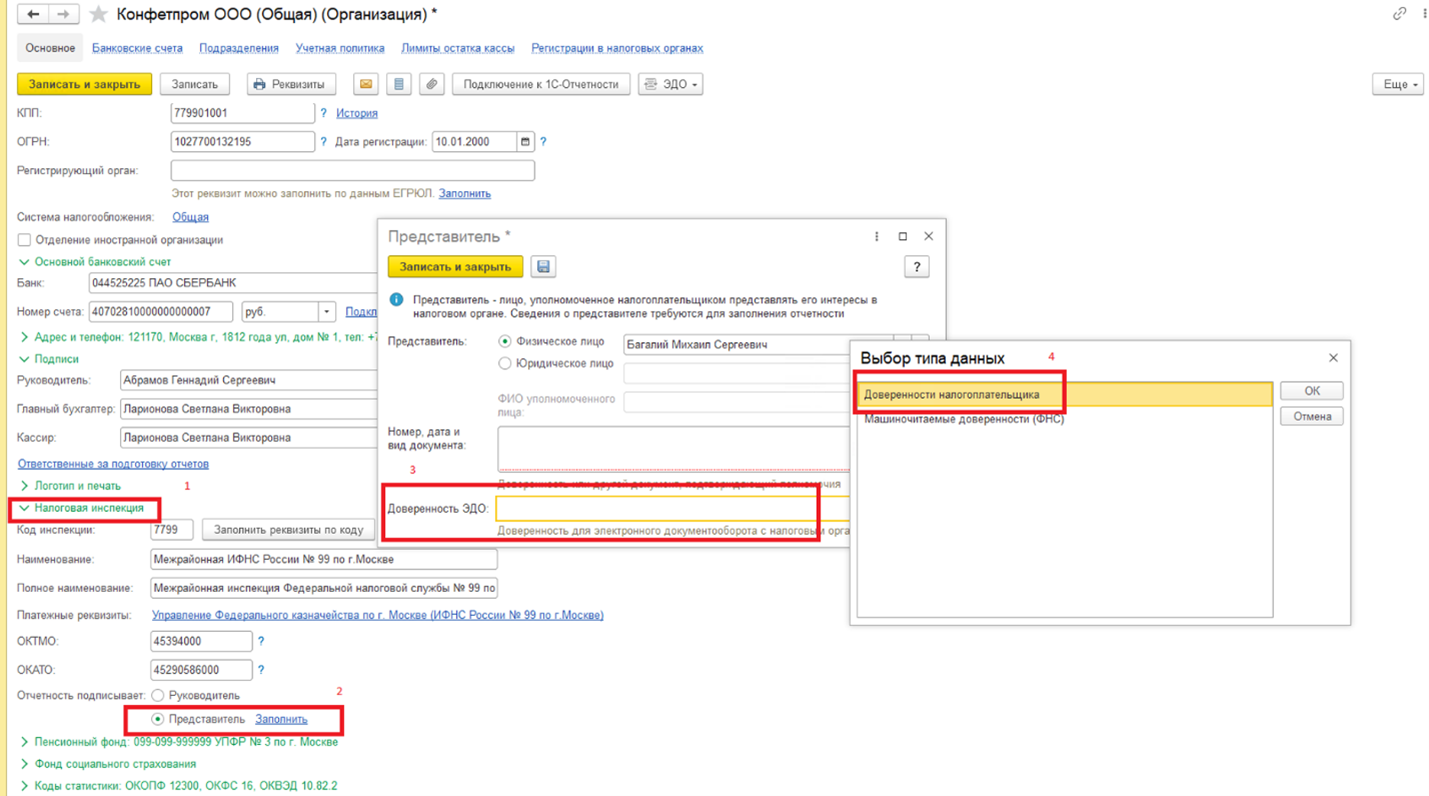Image resolution: width=1429 pixels, height=796 pixels.
Task: Open the list report icon in toolbar
Action: point(399,84)
